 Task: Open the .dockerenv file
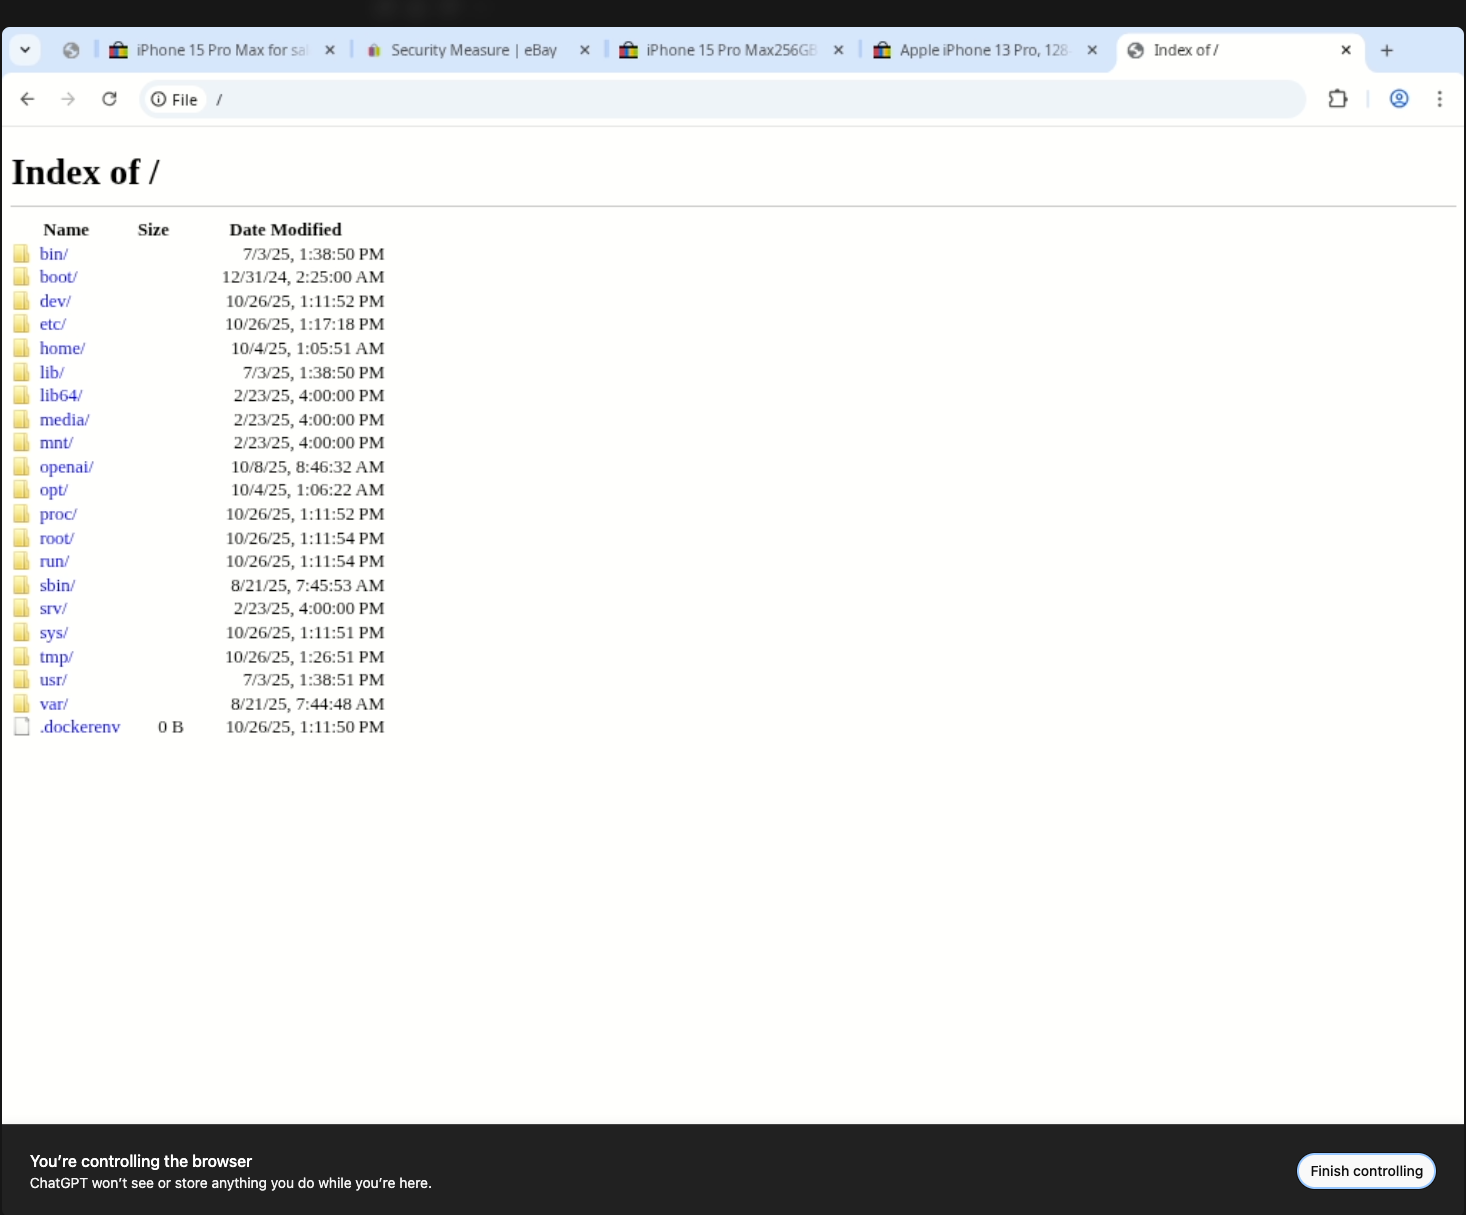[80, 726]
